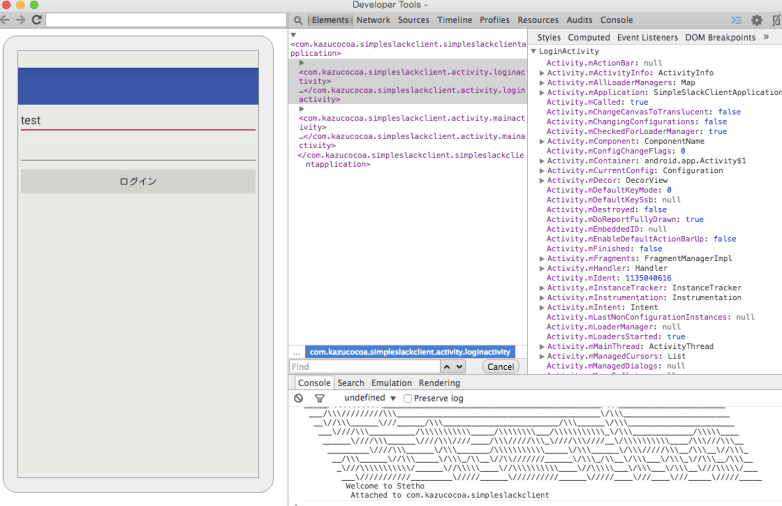The height and width of the screenshot is (506, 782).
Task: Click the forward navigation arrow
Action: [x=20, y=20]
